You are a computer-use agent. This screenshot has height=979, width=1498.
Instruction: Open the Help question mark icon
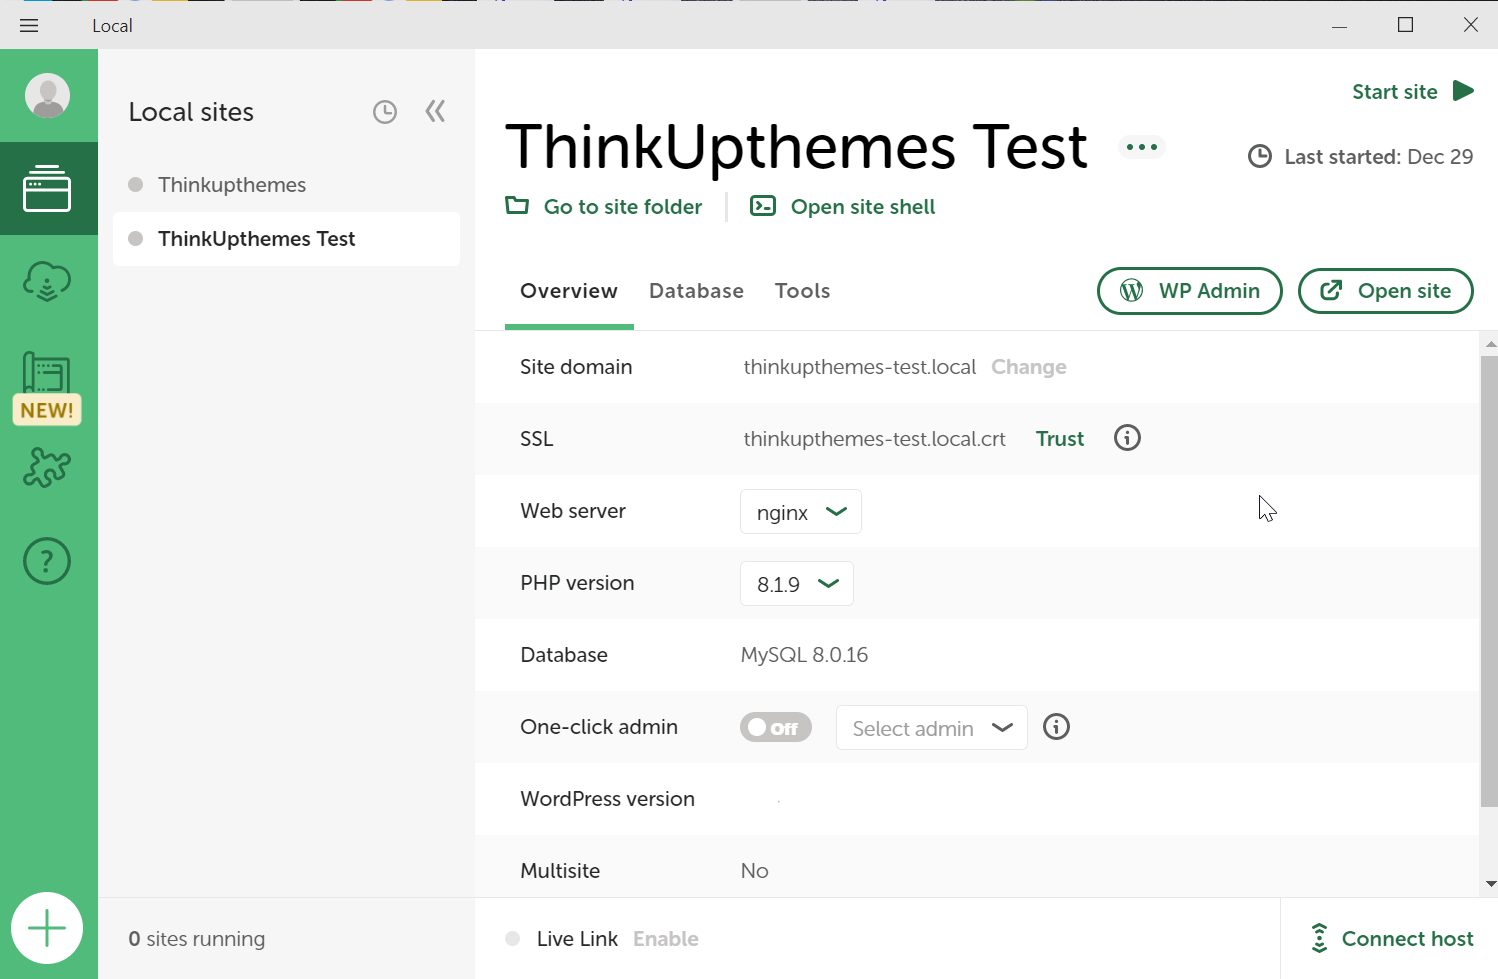[47, 561]
